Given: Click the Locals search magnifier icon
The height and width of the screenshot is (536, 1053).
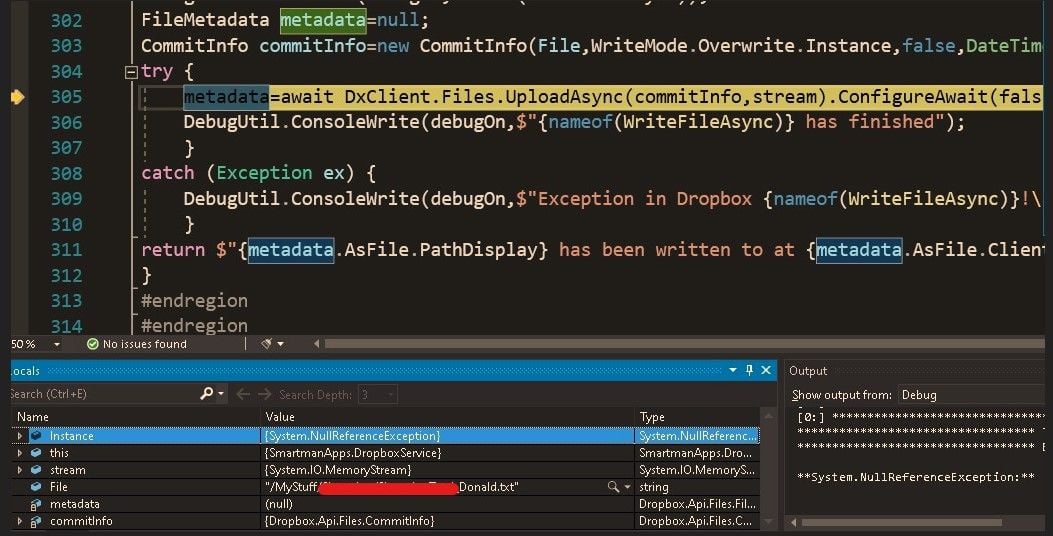Looking at the screenshot, I should point(207,394).
